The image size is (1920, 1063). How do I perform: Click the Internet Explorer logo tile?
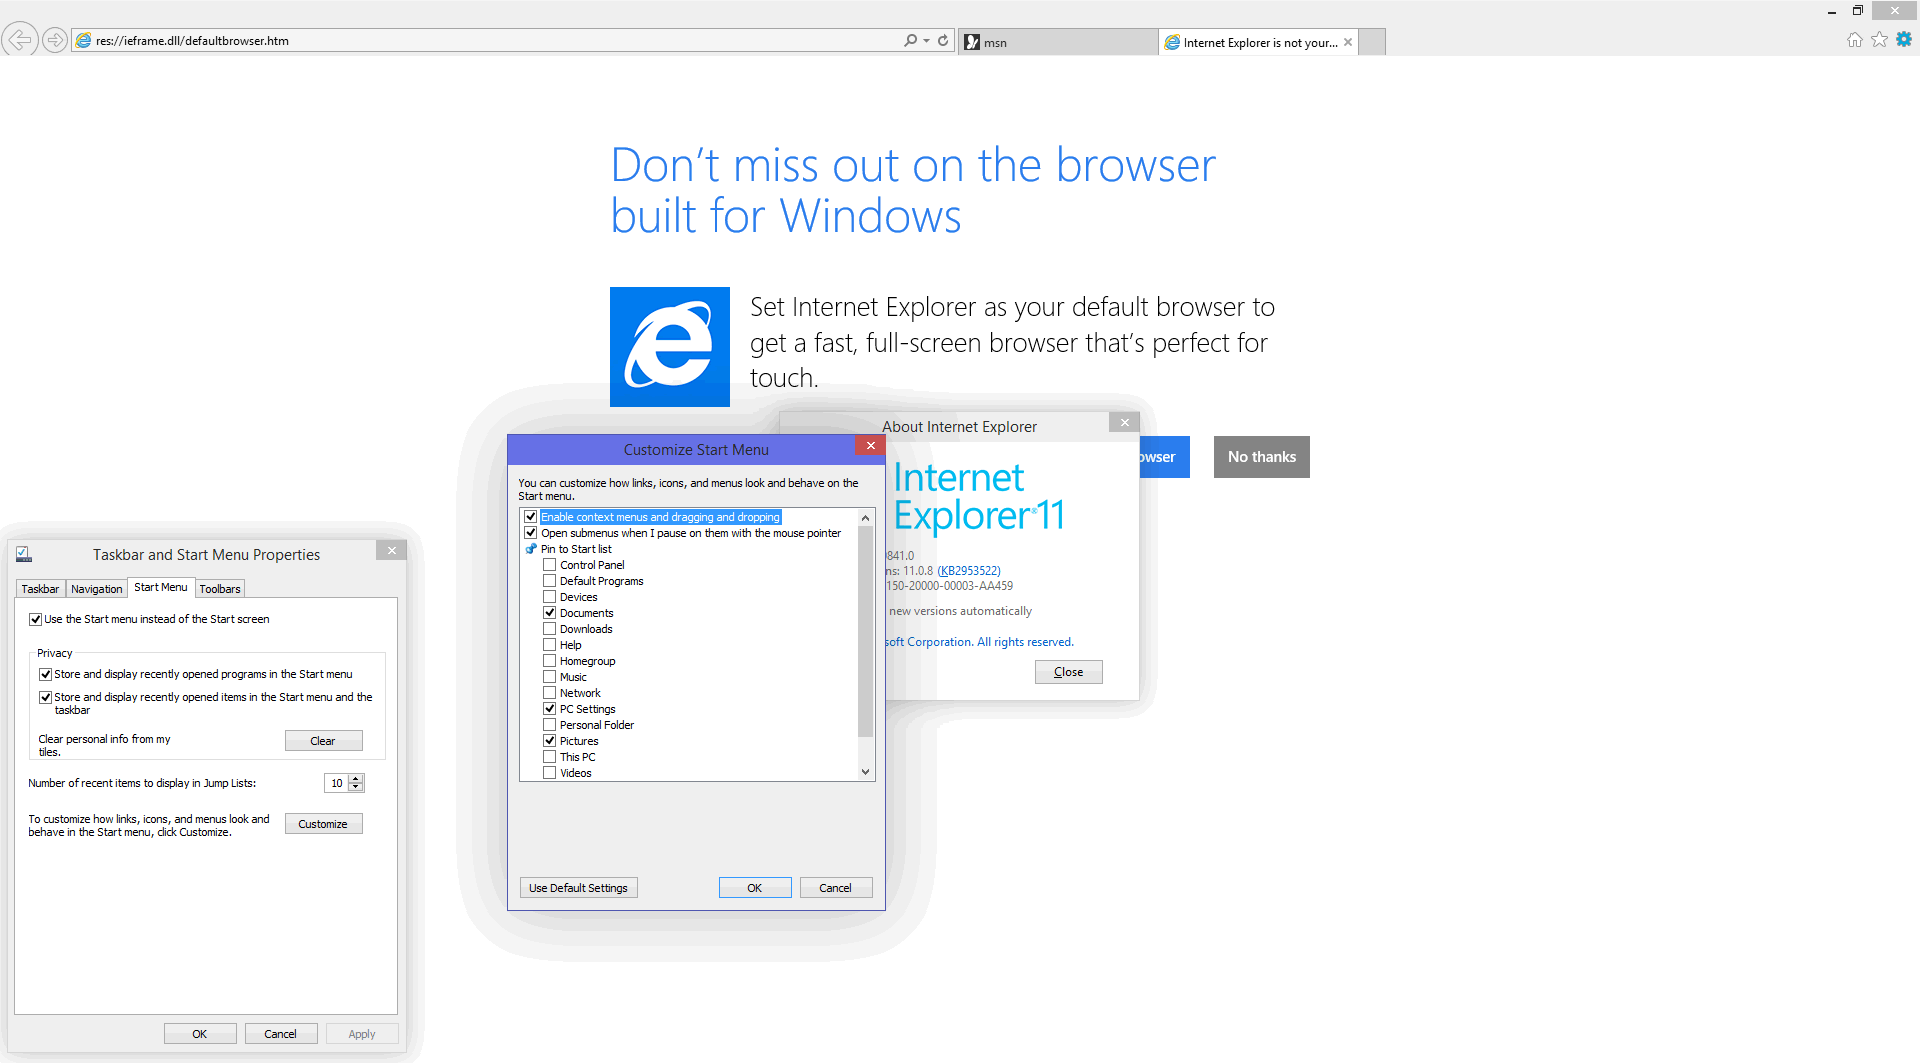[x=670, y=347]
